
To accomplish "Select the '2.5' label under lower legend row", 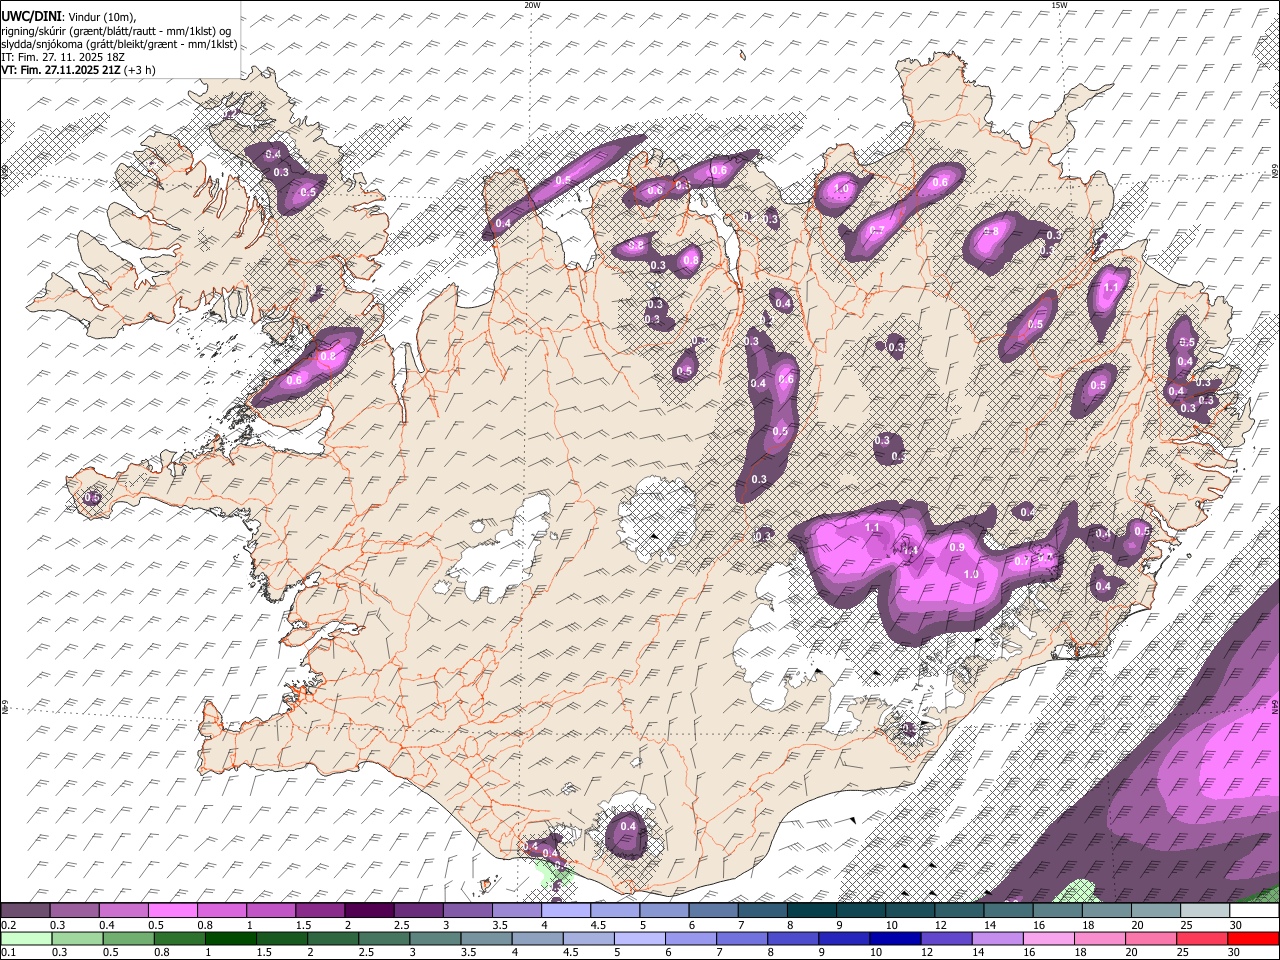I will 366,953.
